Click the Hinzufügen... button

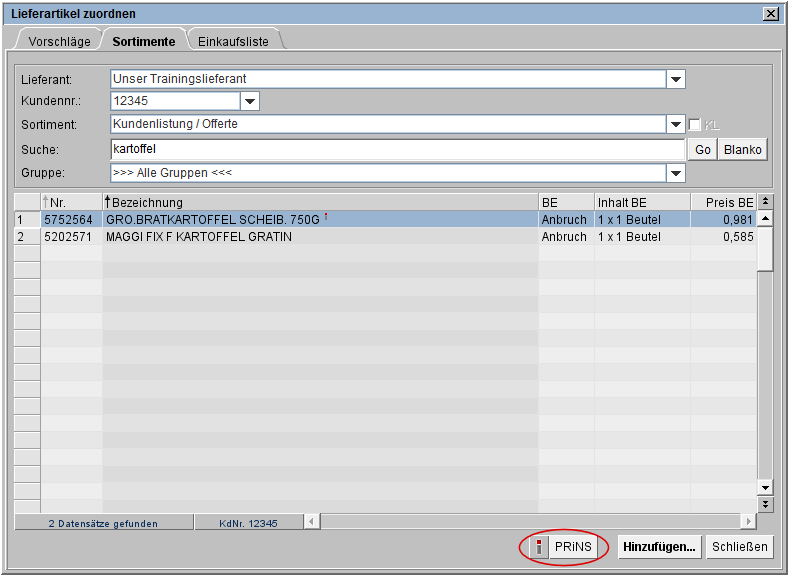(x=659, y=547)
